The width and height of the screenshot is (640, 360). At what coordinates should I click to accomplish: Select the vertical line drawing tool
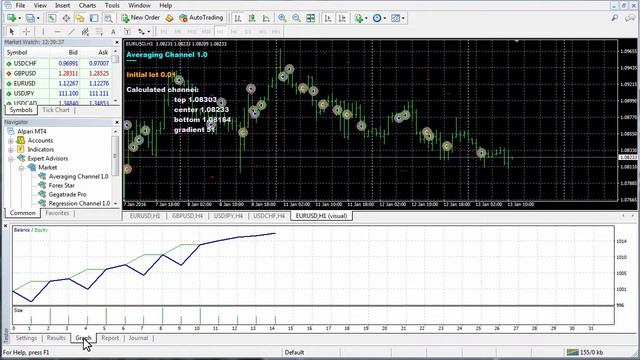[43, 31]
